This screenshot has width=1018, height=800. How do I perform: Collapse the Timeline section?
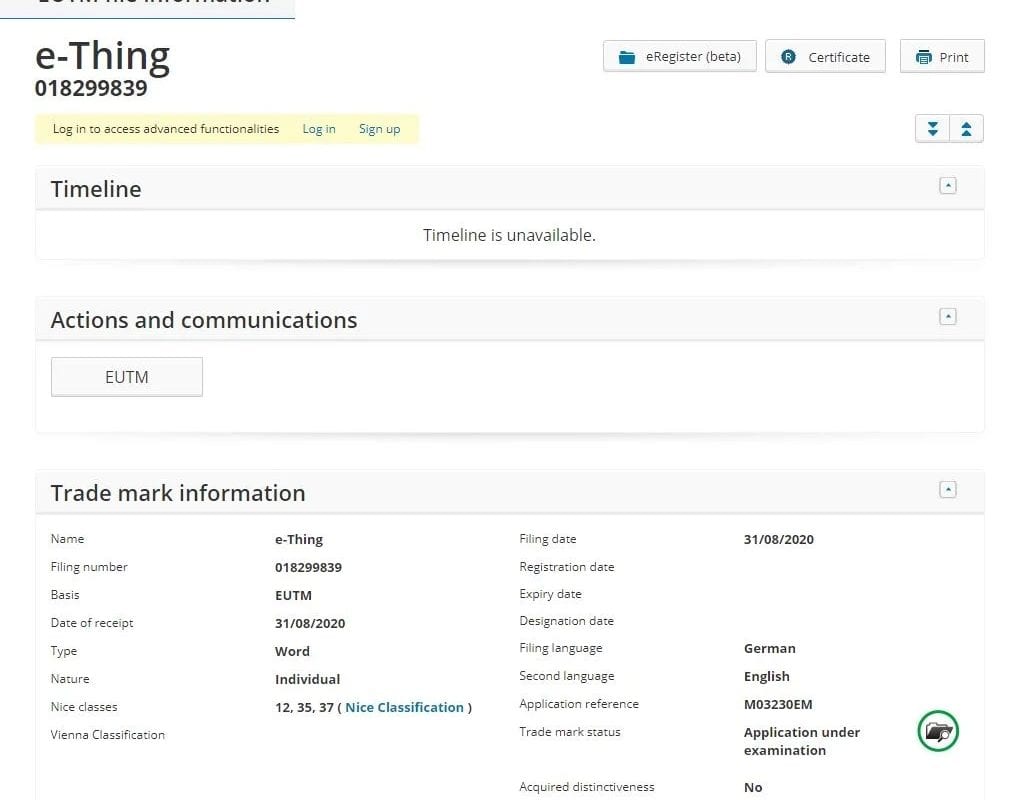tap(948, 186)
